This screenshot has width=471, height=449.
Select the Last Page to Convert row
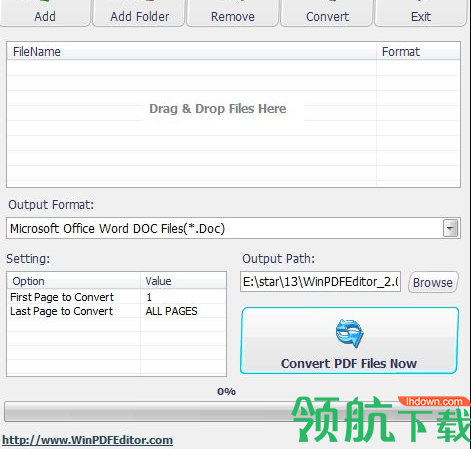116,311
